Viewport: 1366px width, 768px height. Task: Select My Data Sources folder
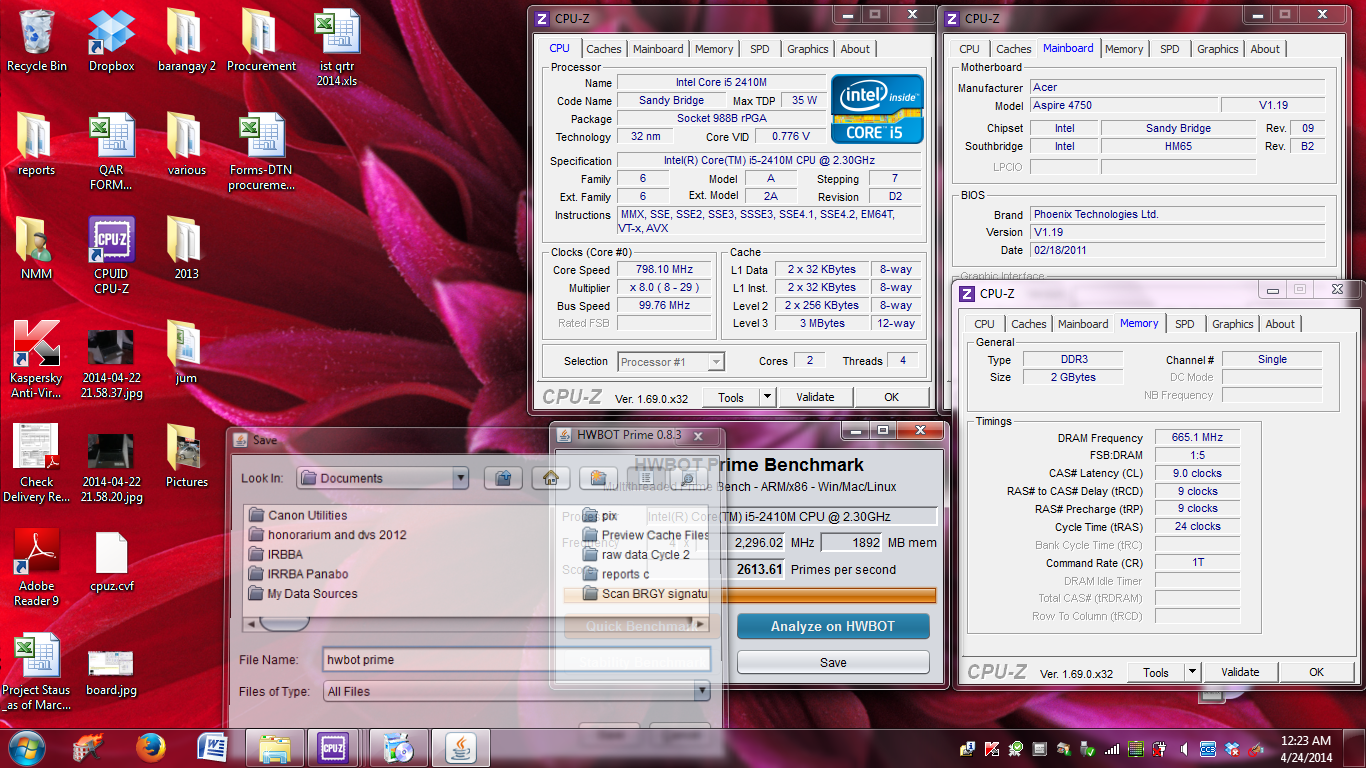(x=303, y=593)
